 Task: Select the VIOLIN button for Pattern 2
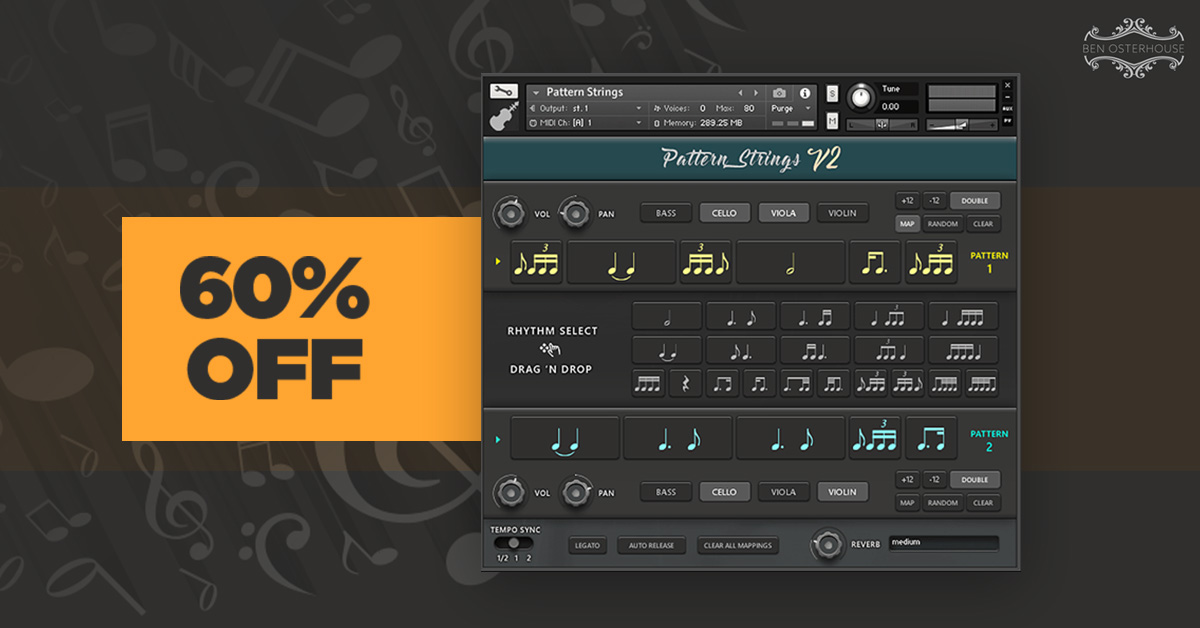click(842, 492)
